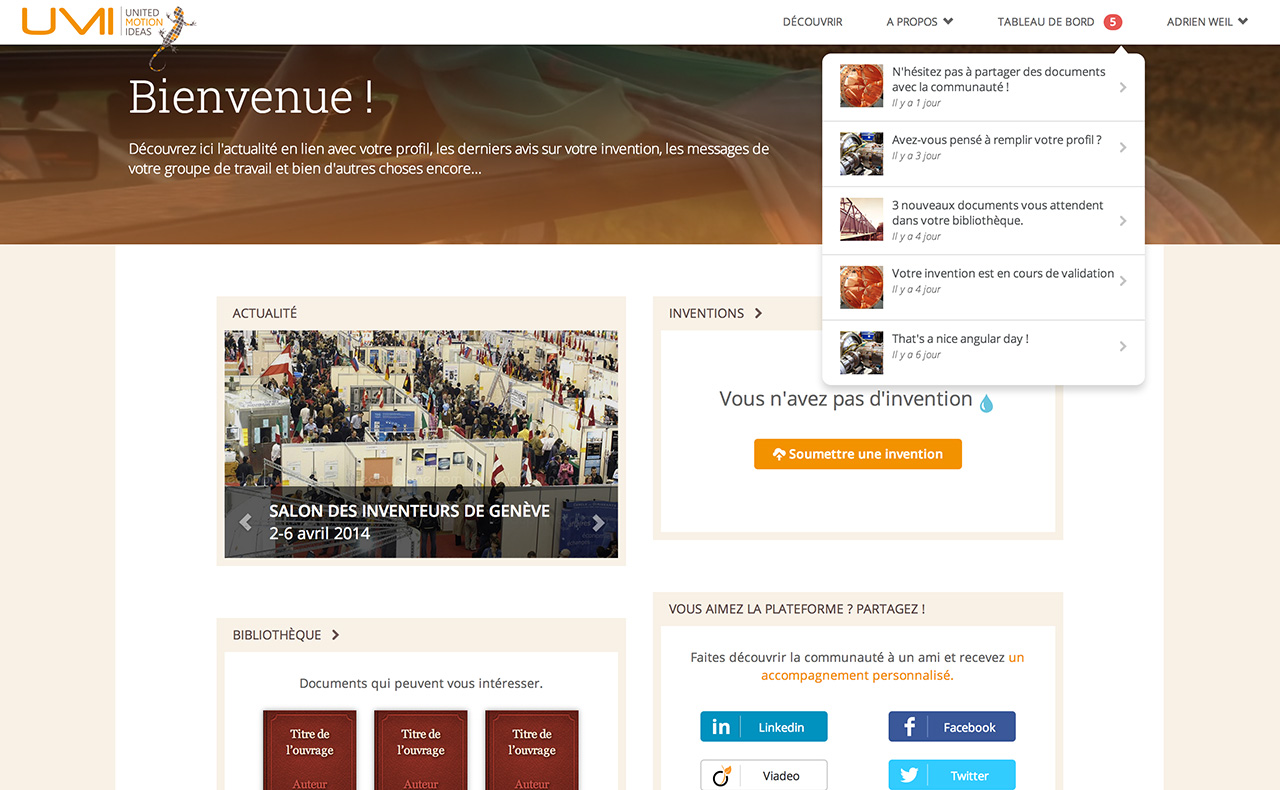Screen dimensions: 1280x790
Task: Click the 'Vous n'avez pas d'invention' text
Action: pos(846,399)
